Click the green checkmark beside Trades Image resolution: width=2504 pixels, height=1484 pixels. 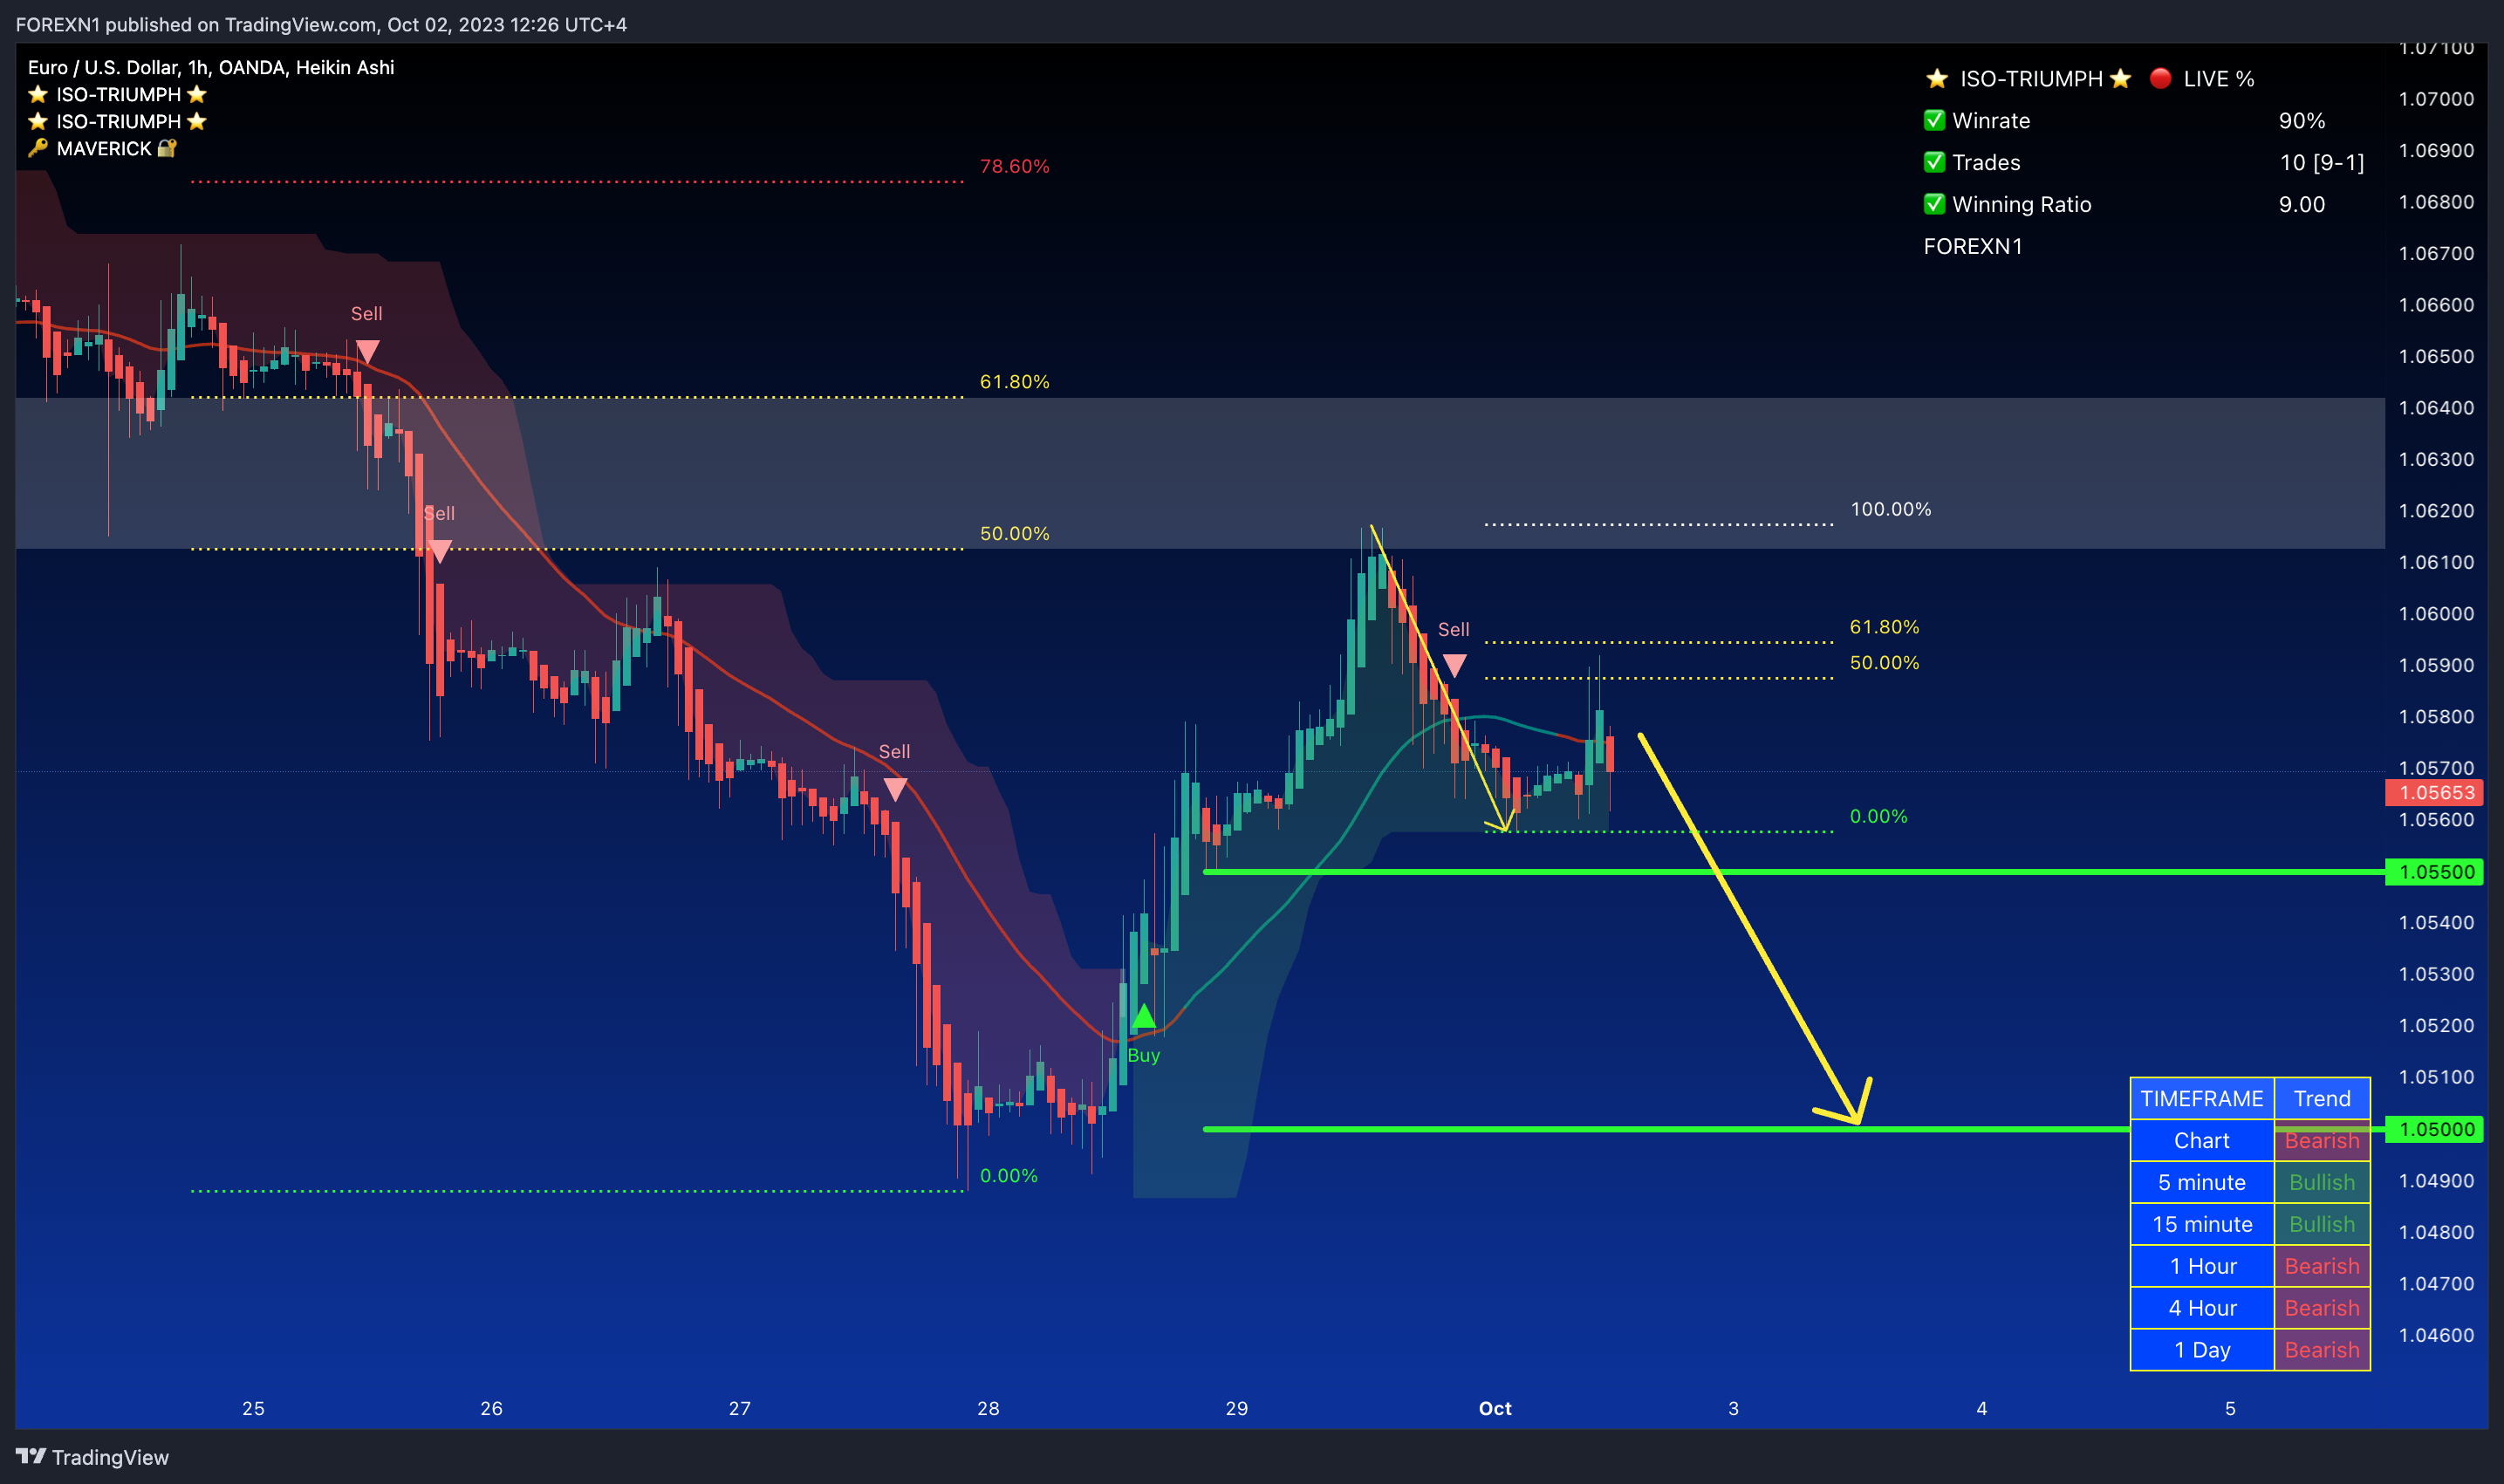pyautogui.click(x=1934, y=162)
